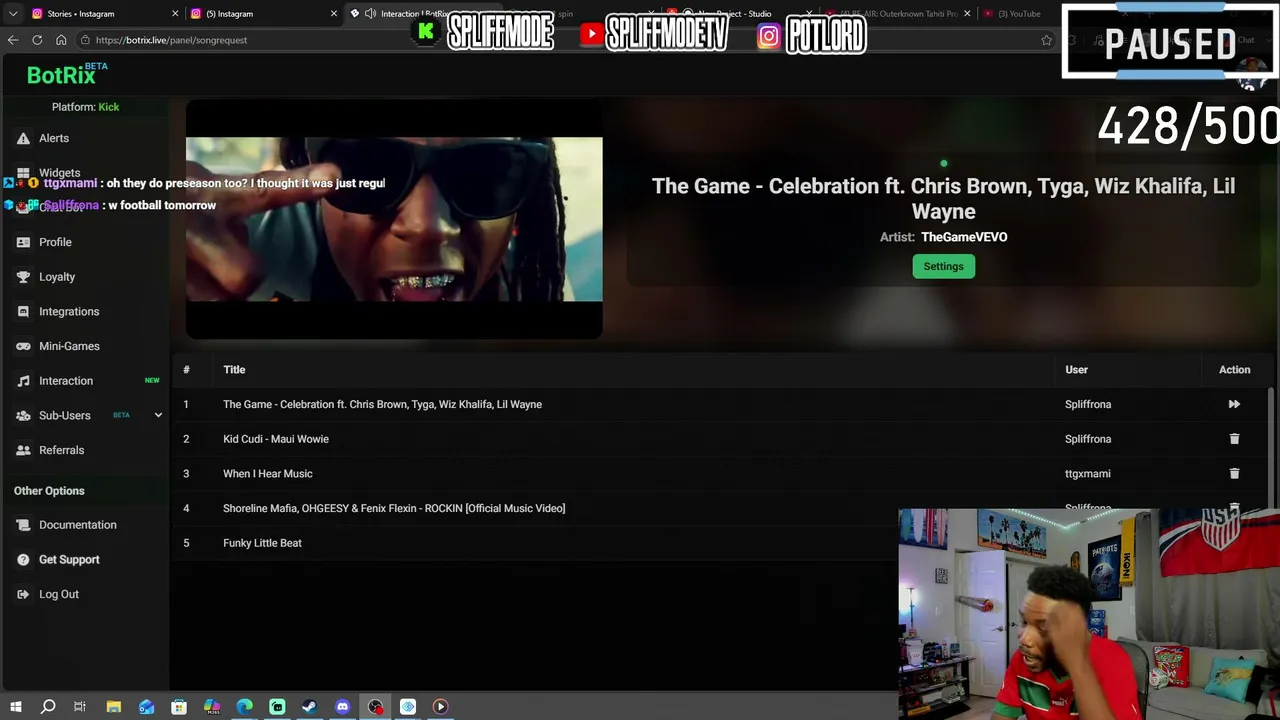The width and height of the screenshot is (1280, 720).
Task: Open the Profile page in sidebar
Action: point(55,242)
